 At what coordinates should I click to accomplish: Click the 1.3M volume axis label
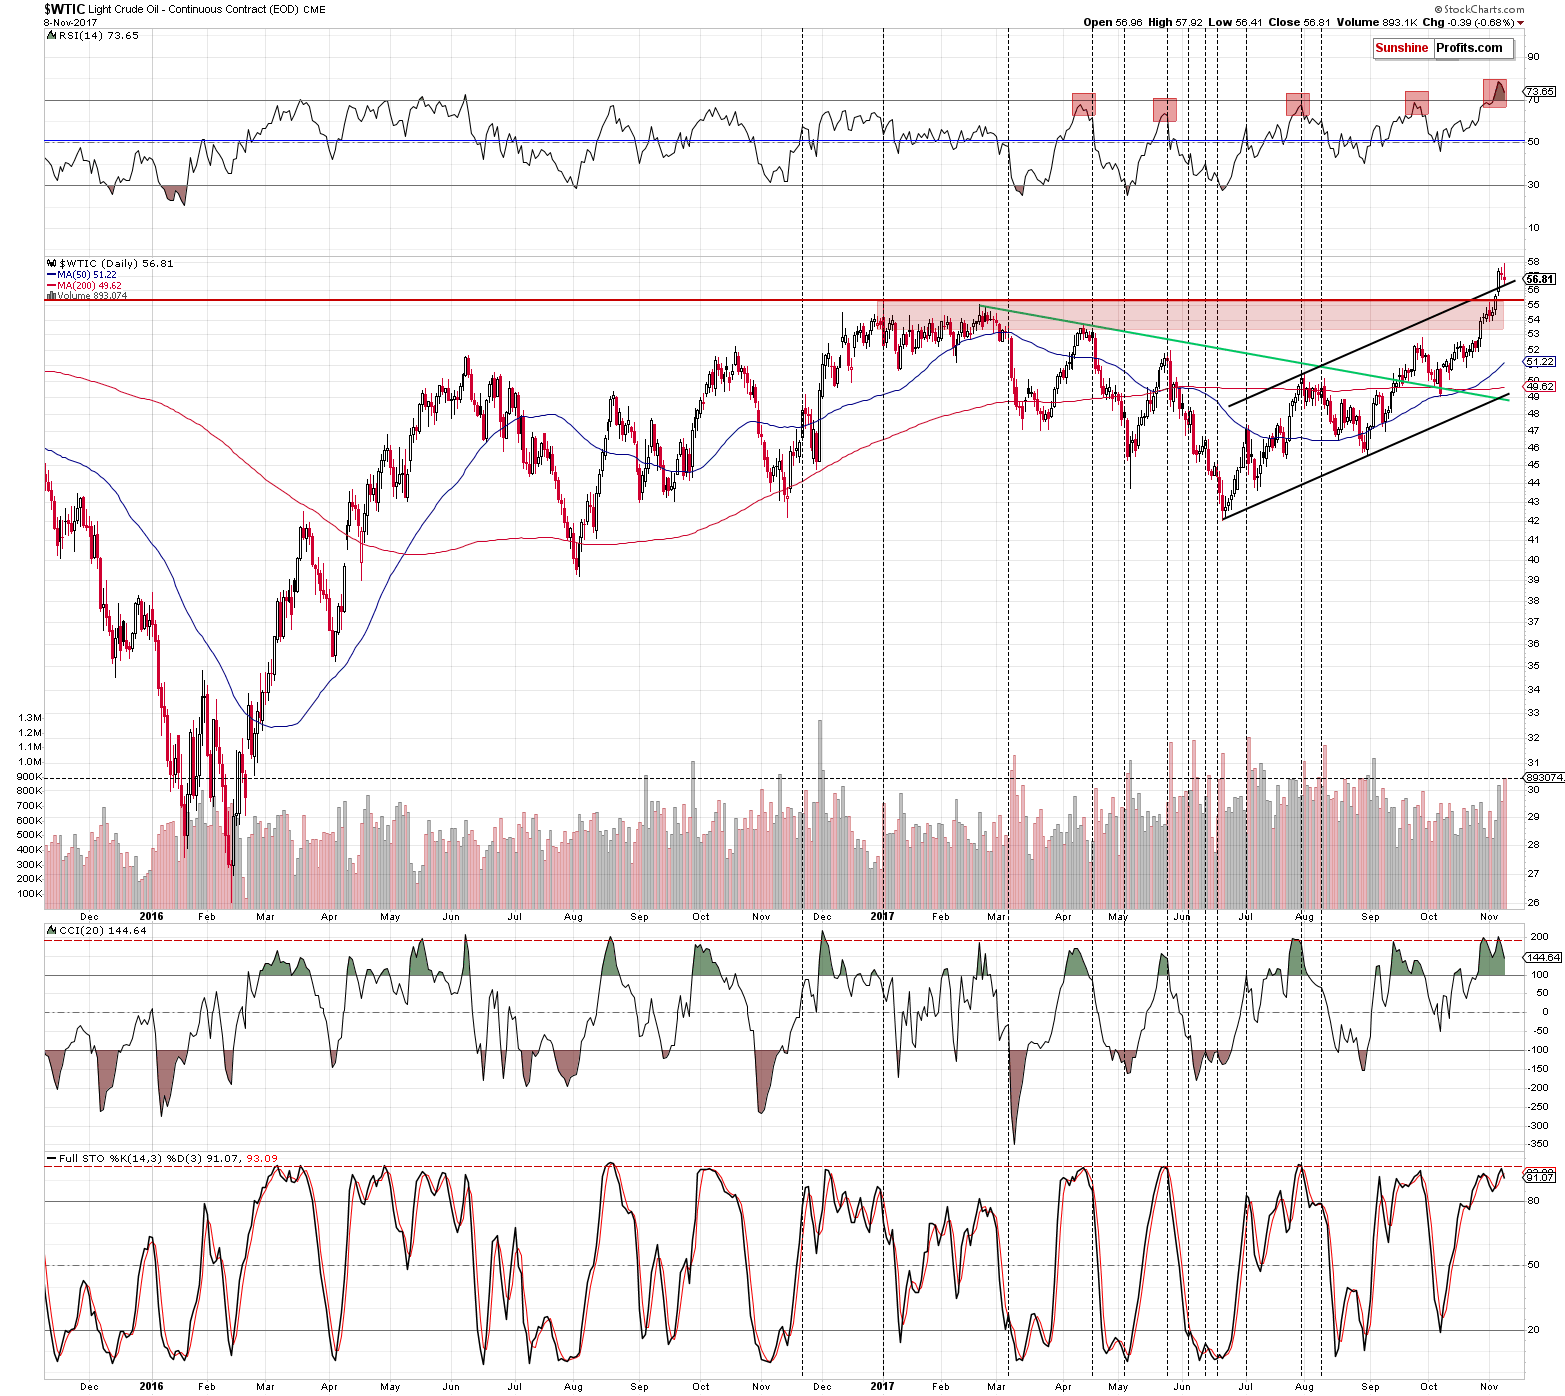tap(30, 718)
